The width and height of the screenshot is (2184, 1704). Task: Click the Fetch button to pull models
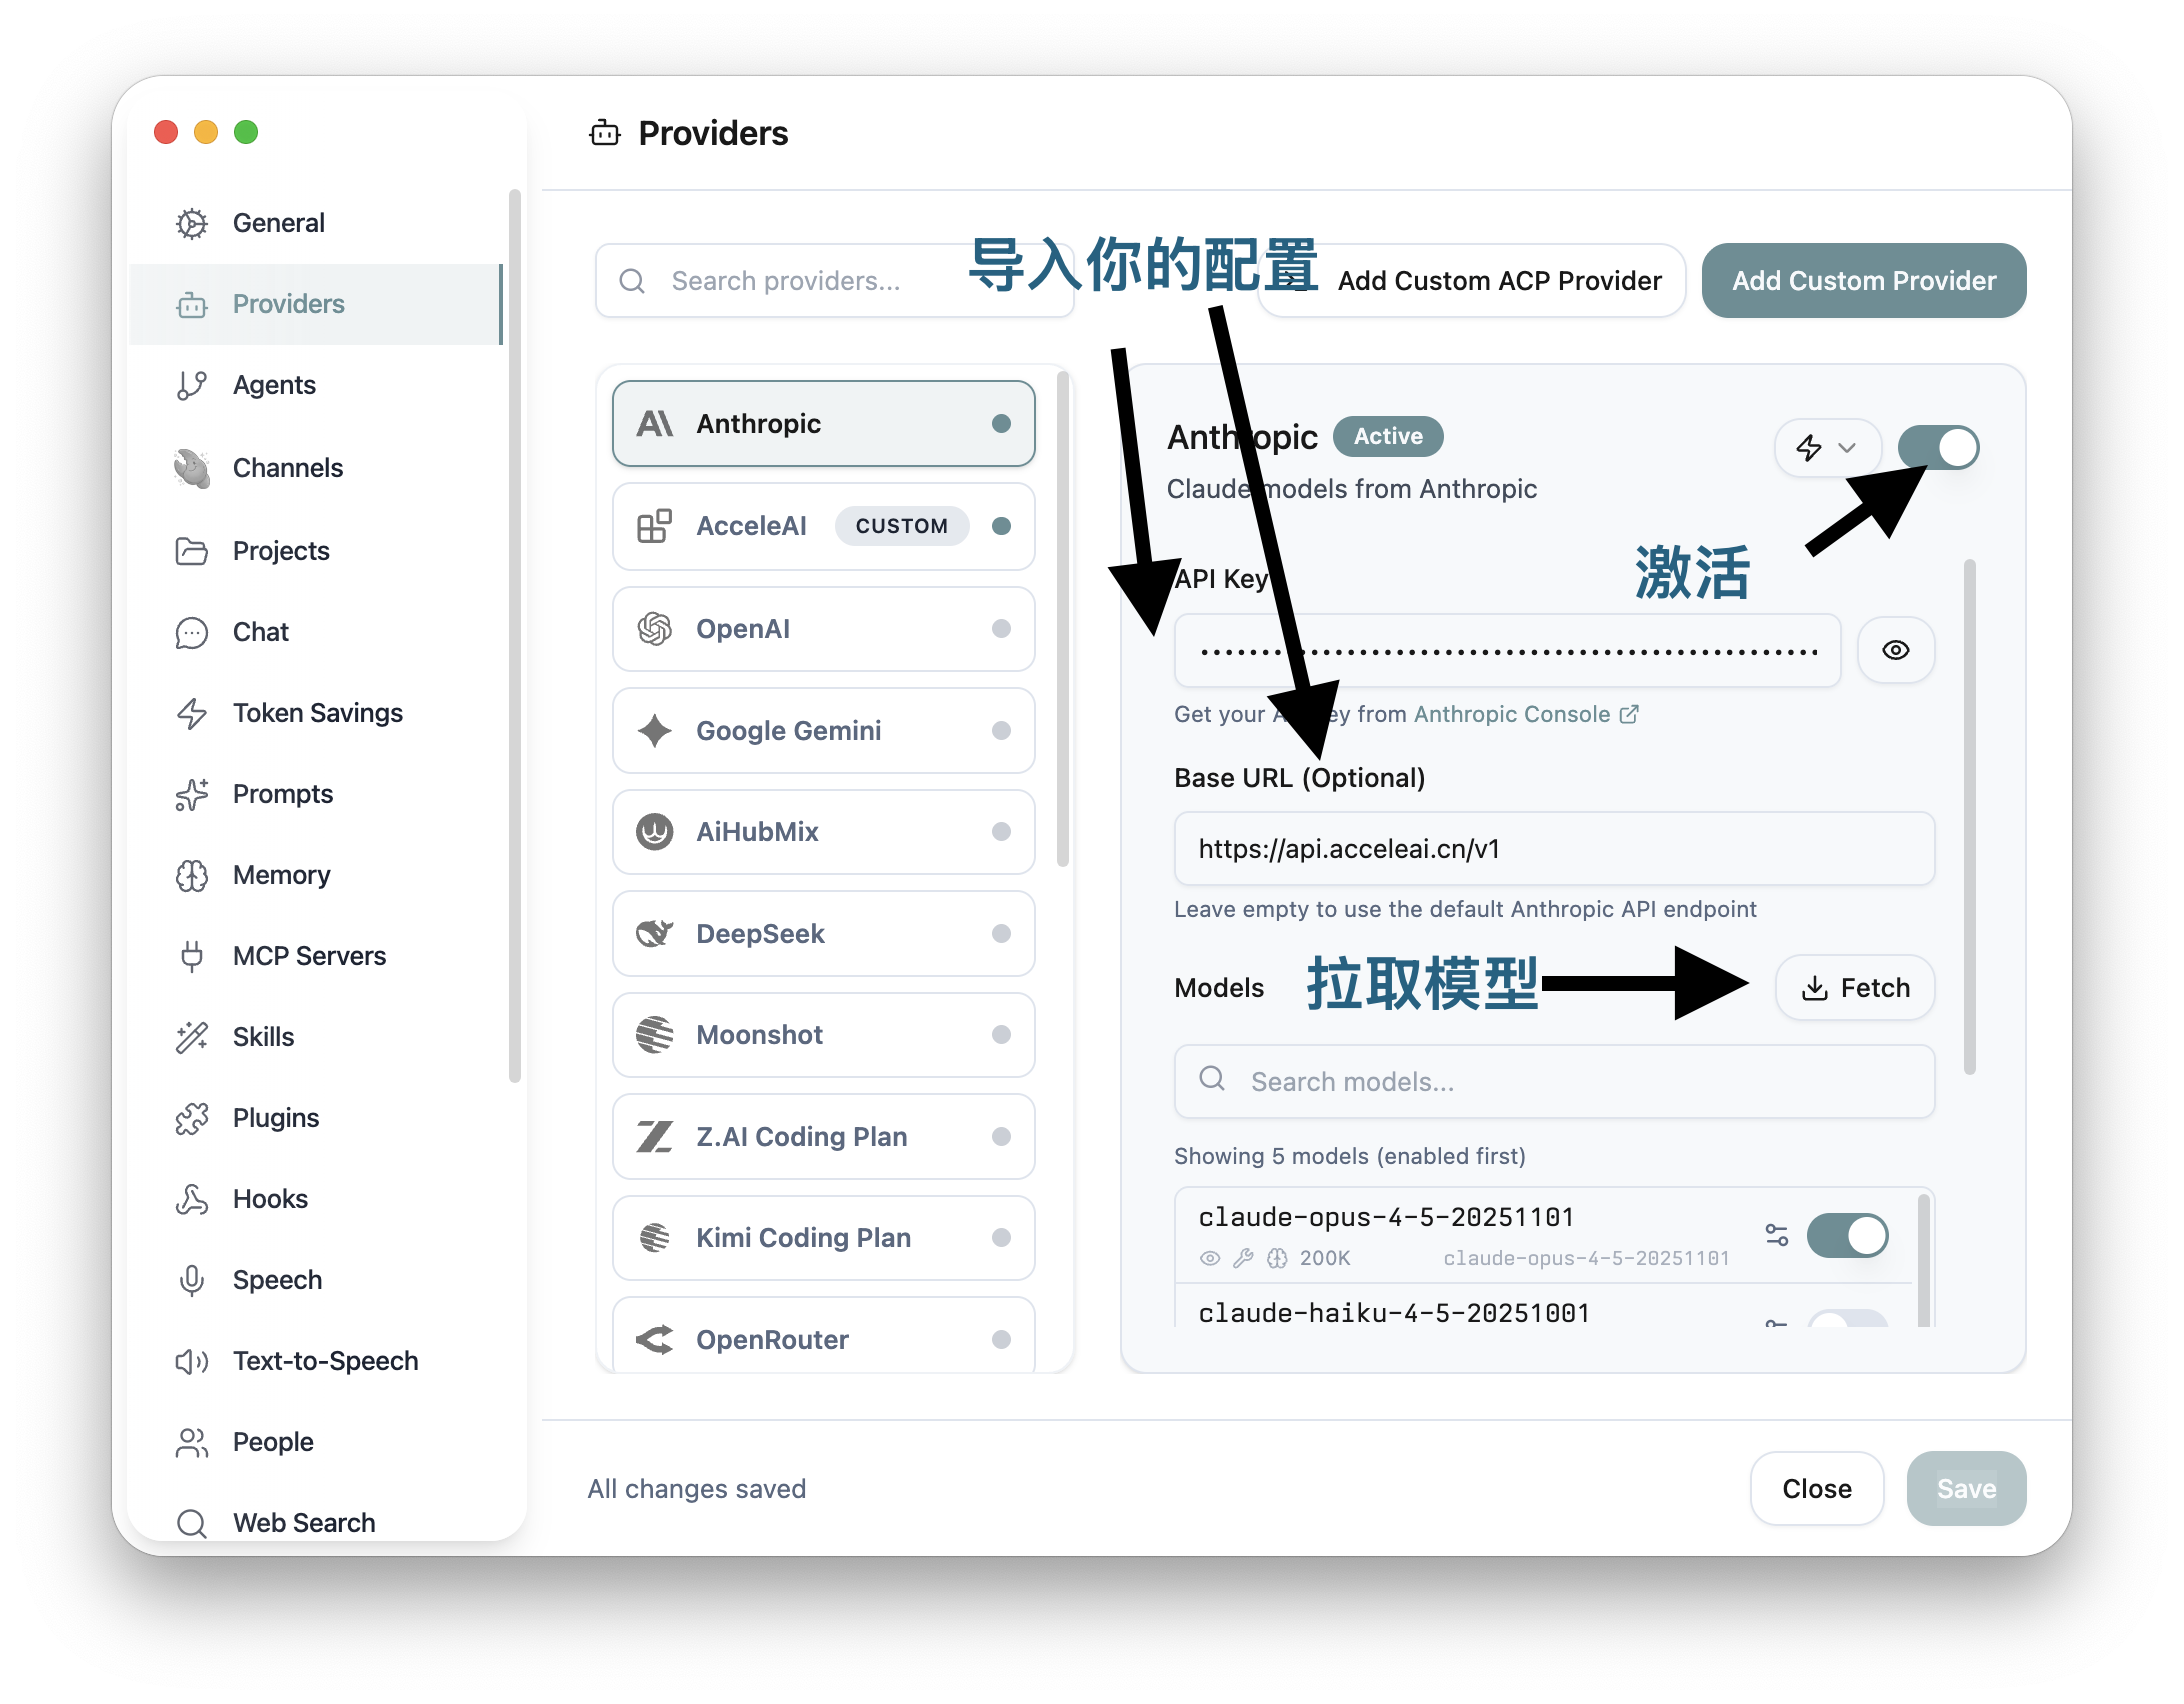(1854, 987)
